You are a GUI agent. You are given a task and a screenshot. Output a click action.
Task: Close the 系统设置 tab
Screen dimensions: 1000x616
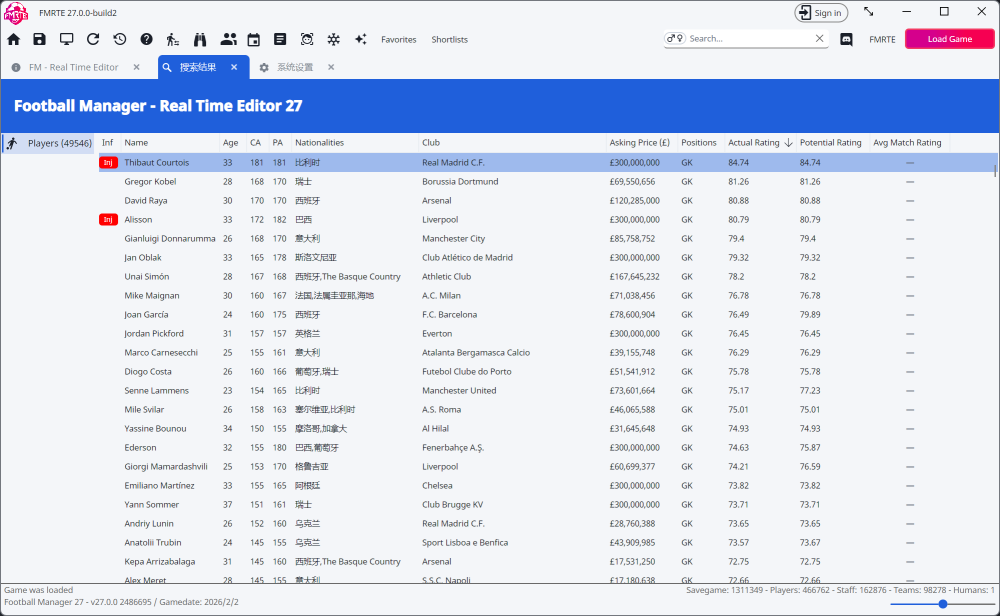tap(331, 67)
